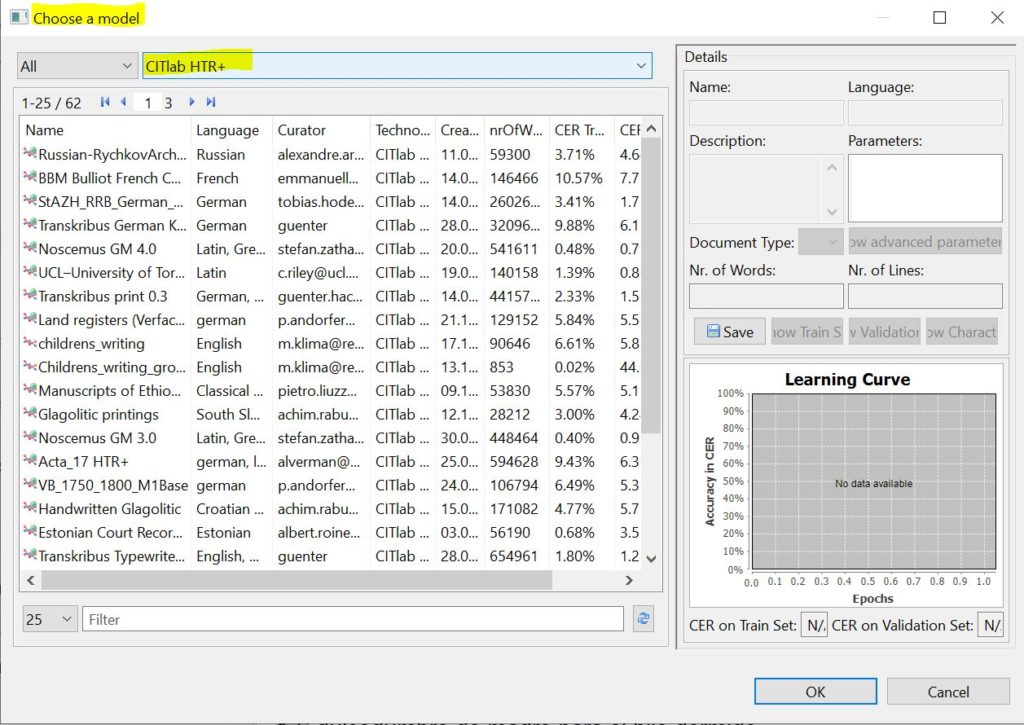This screenshot has height=725, width=1024.
Task: Select the Land registers (Verfac... model
Action: point(330,319)
